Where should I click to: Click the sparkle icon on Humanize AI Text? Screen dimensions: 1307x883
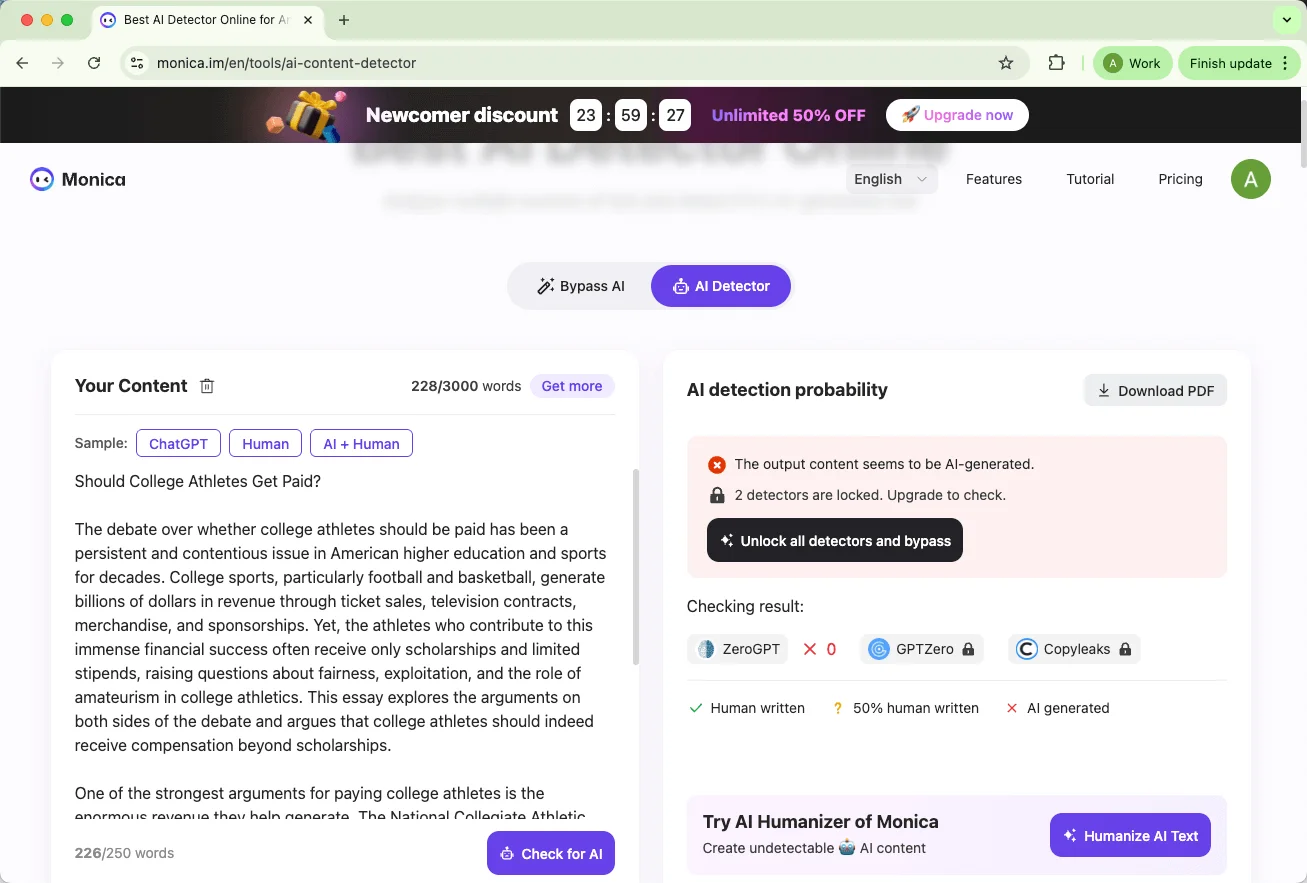(x=1070, y=835)
